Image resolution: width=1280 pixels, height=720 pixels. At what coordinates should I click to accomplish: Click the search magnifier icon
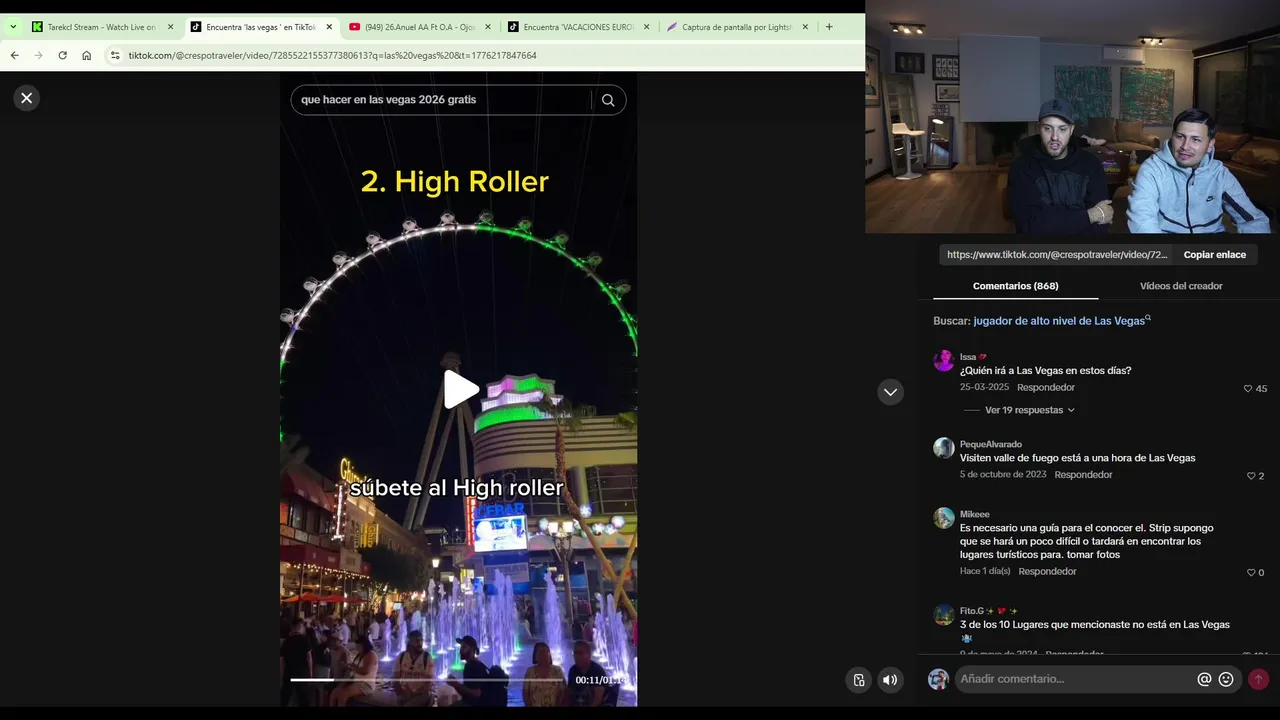pos(608,100)
